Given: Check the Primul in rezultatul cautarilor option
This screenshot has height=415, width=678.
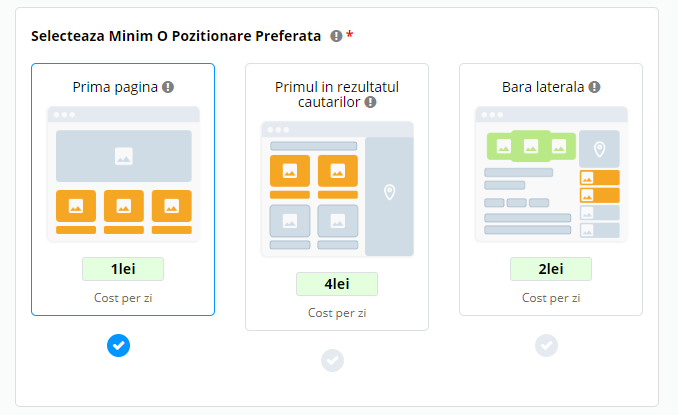Looking at the screenshot, I should click(333, 361).
